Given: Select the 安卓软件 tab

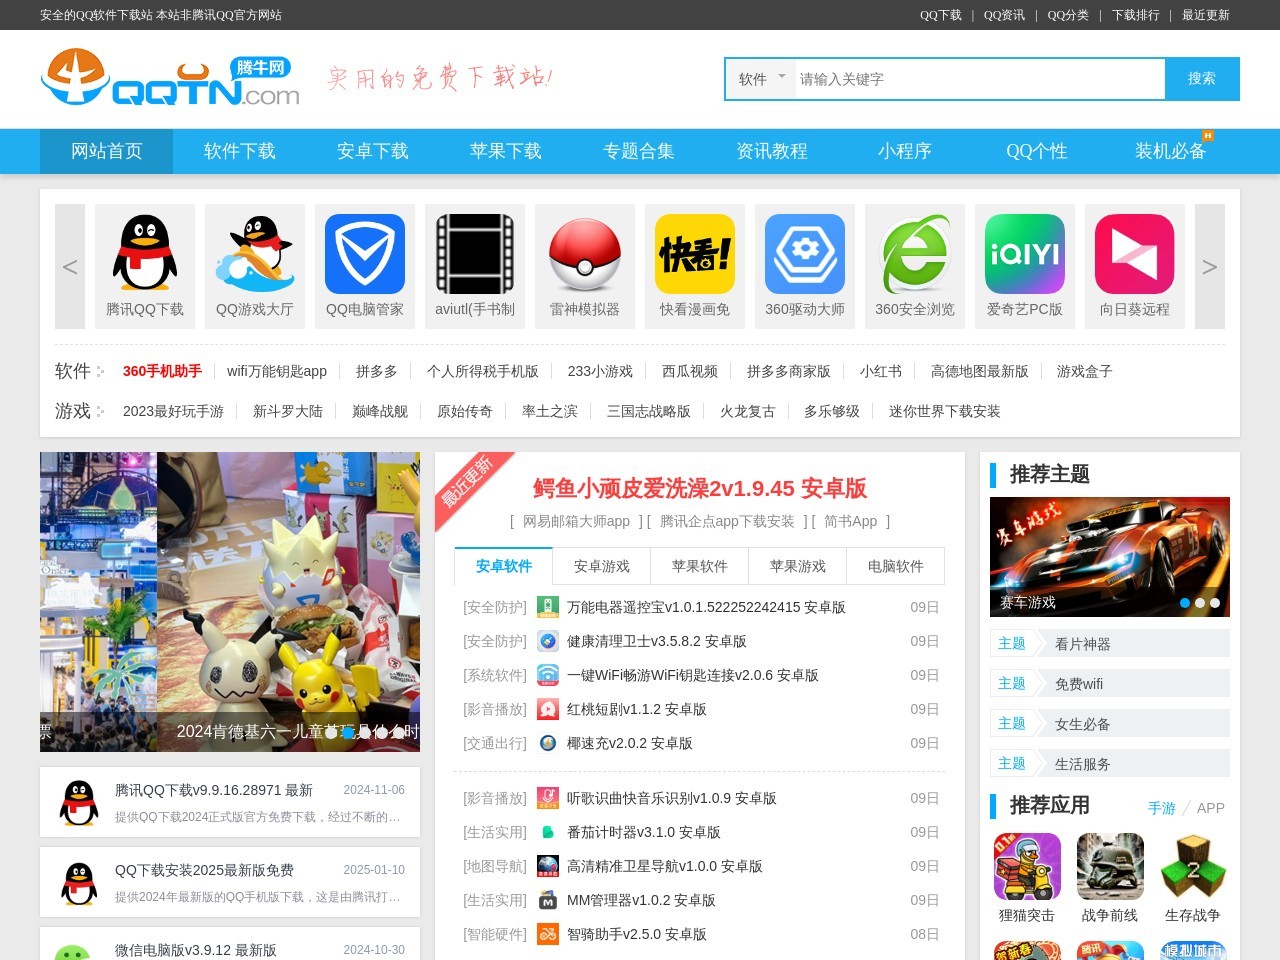Looking at the screenshot, I should [504, 566].
